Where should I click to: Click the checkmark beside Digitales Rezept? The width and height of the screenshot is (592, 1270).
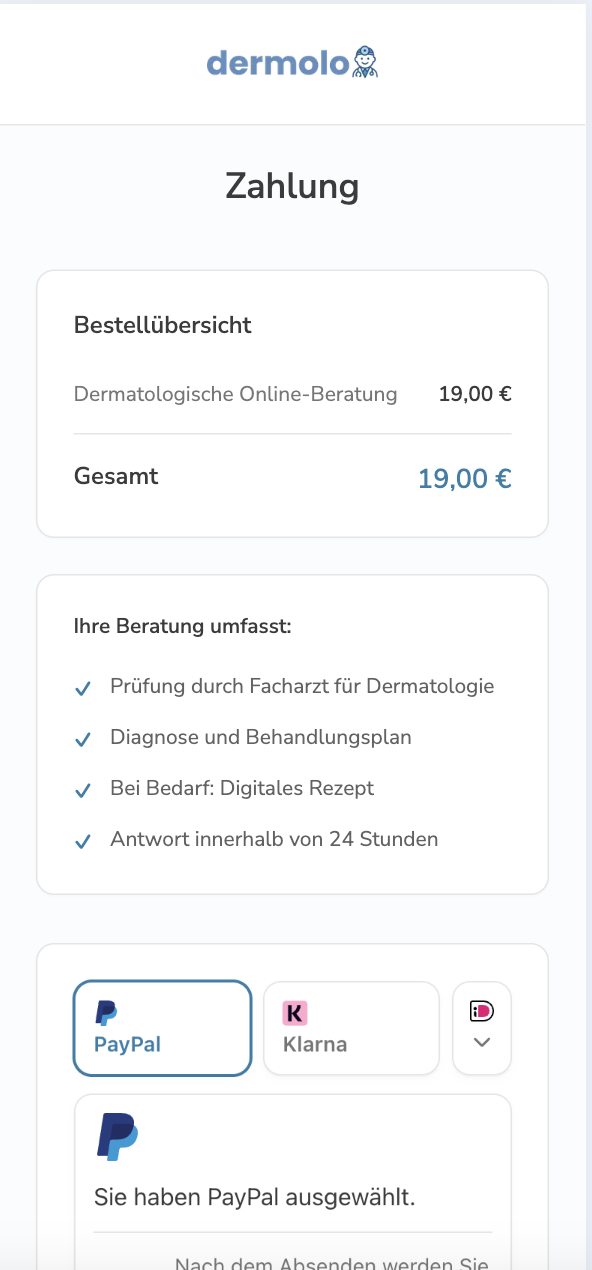(82, 791)
